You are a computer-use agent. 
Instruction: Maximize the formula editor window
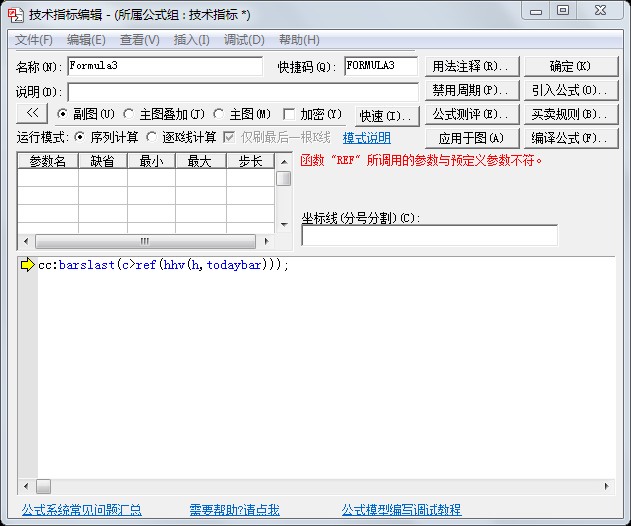(563, 10)
